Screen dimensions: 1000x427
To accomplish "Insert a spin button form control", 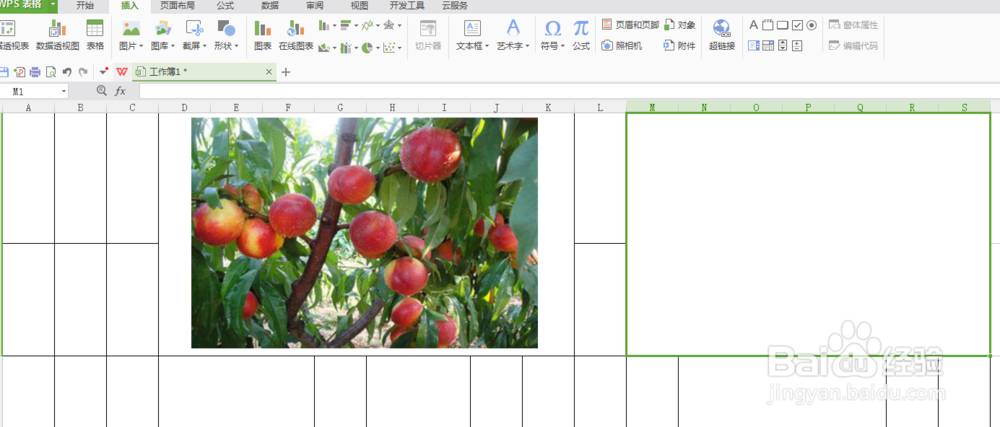I will (x=797, y=46).
